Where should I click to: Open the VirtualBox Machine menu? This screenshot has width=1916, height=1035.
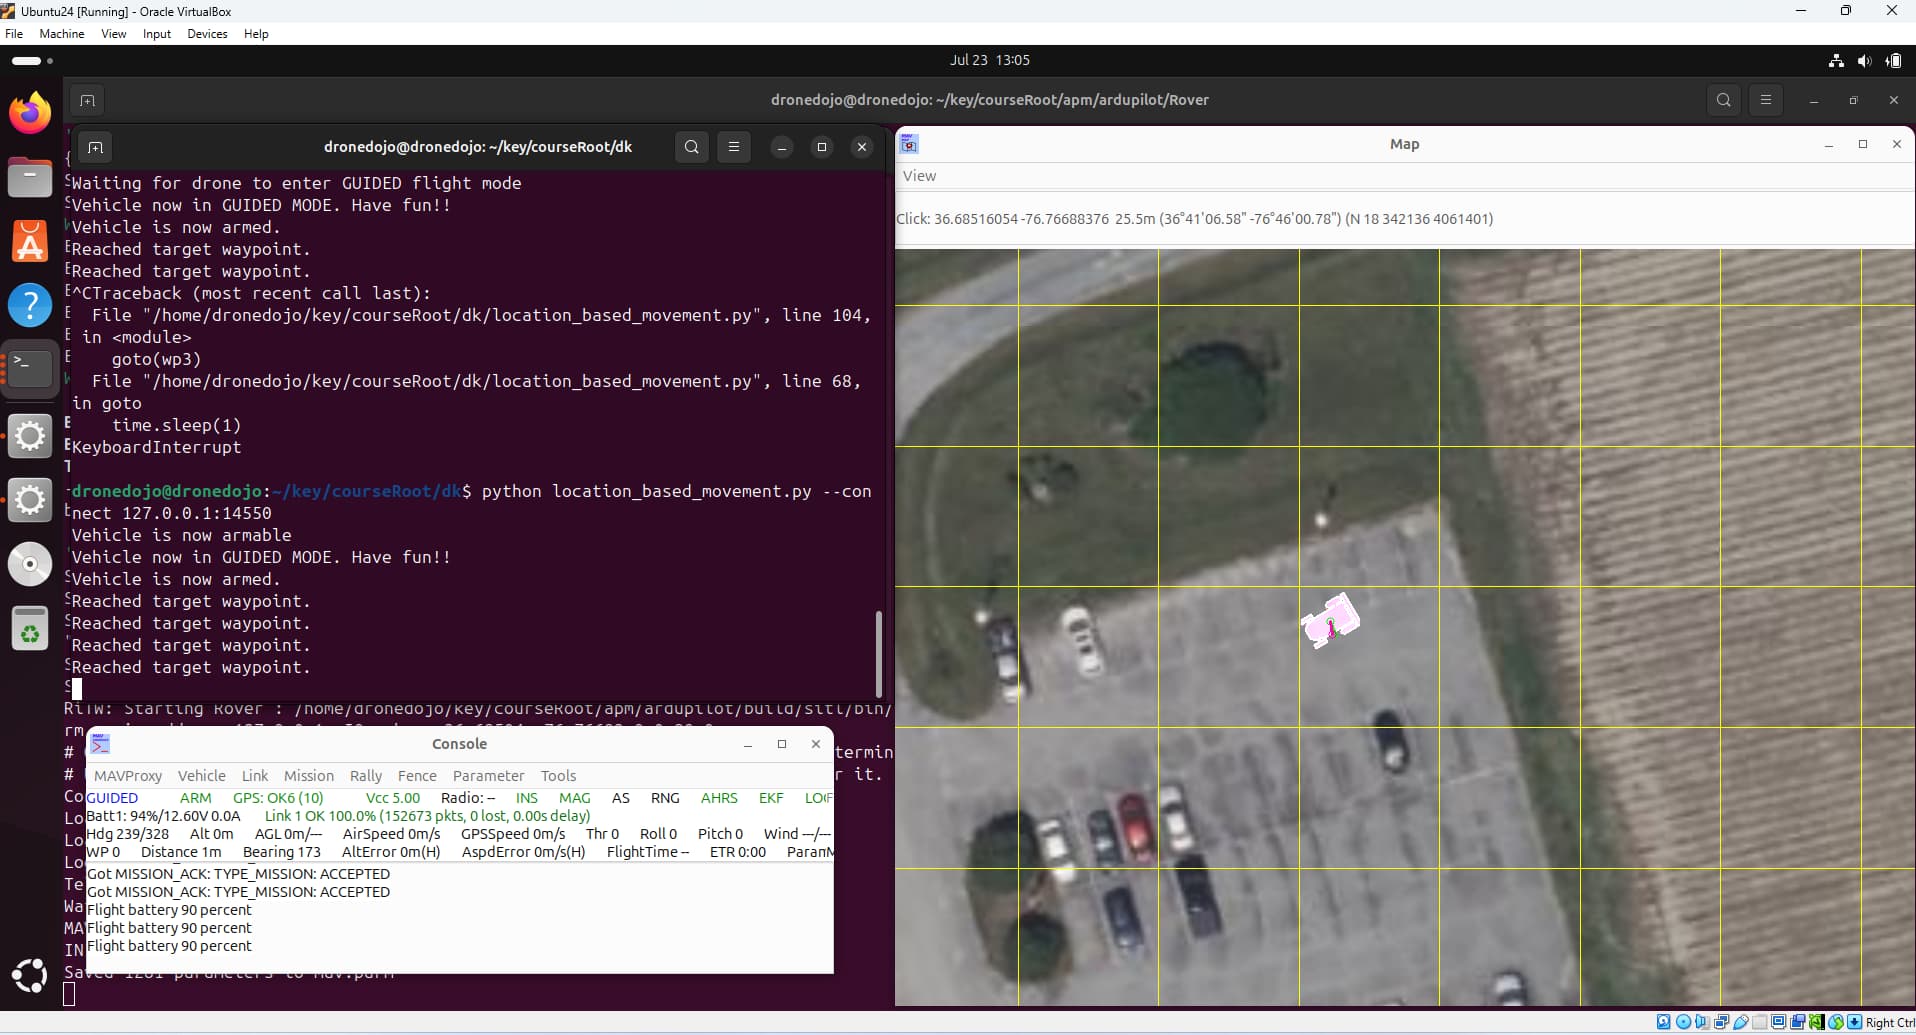(x=62, y=34)
